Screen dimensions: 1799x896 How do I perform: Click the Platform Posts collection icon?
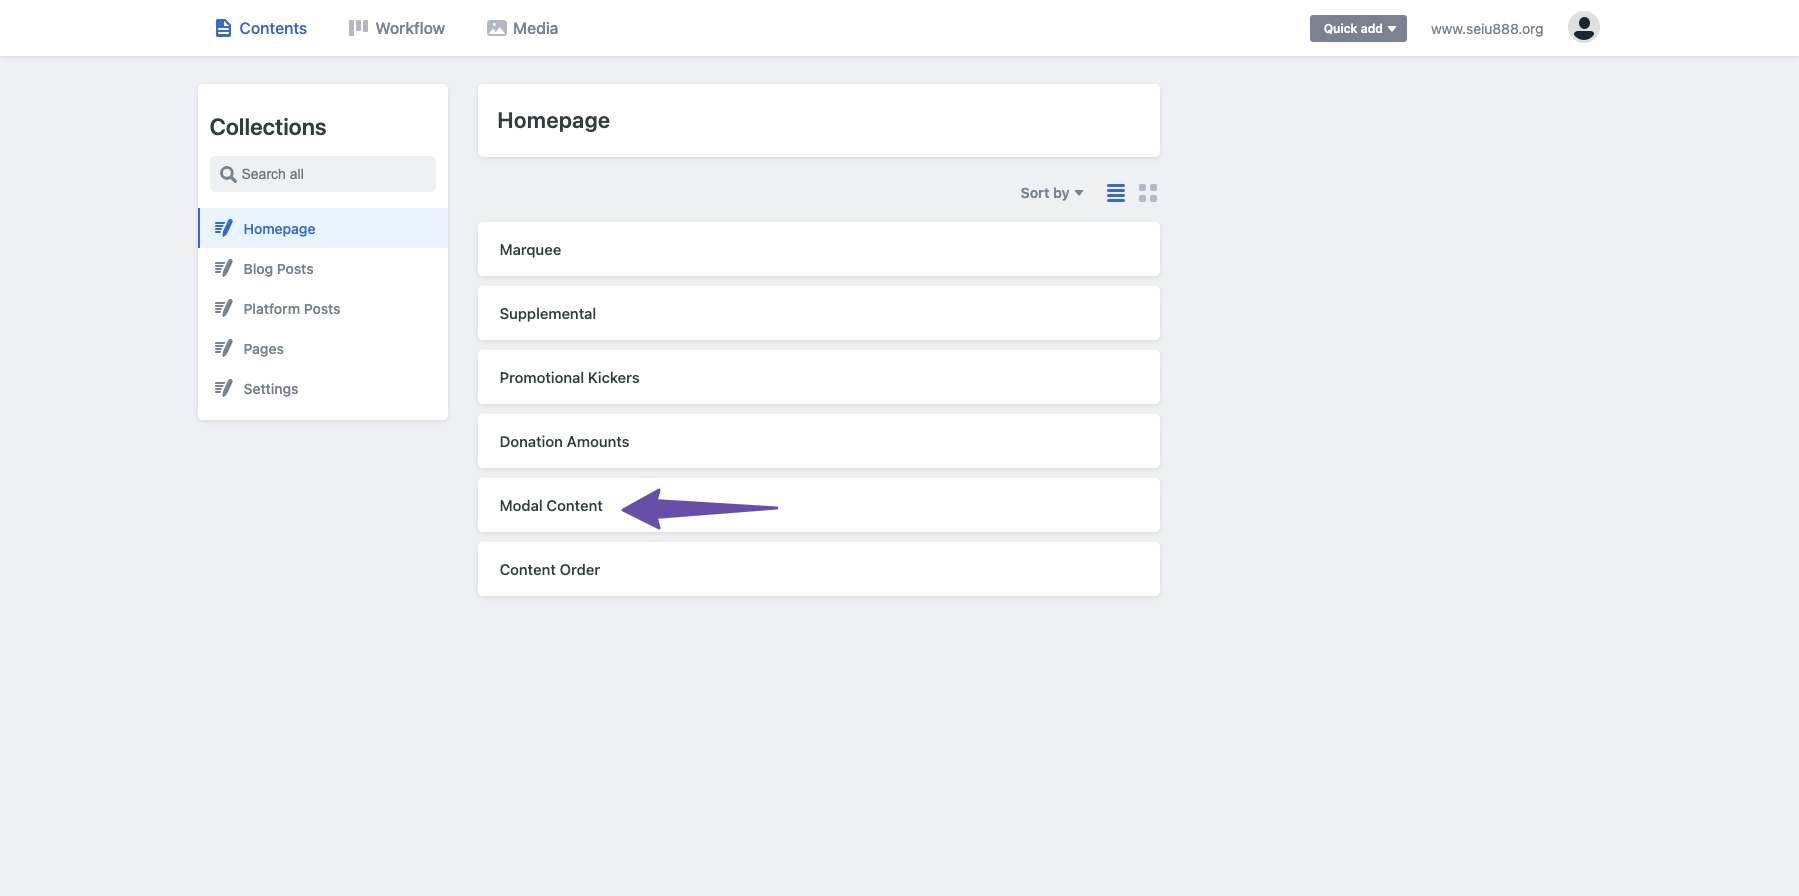point(223,308)
